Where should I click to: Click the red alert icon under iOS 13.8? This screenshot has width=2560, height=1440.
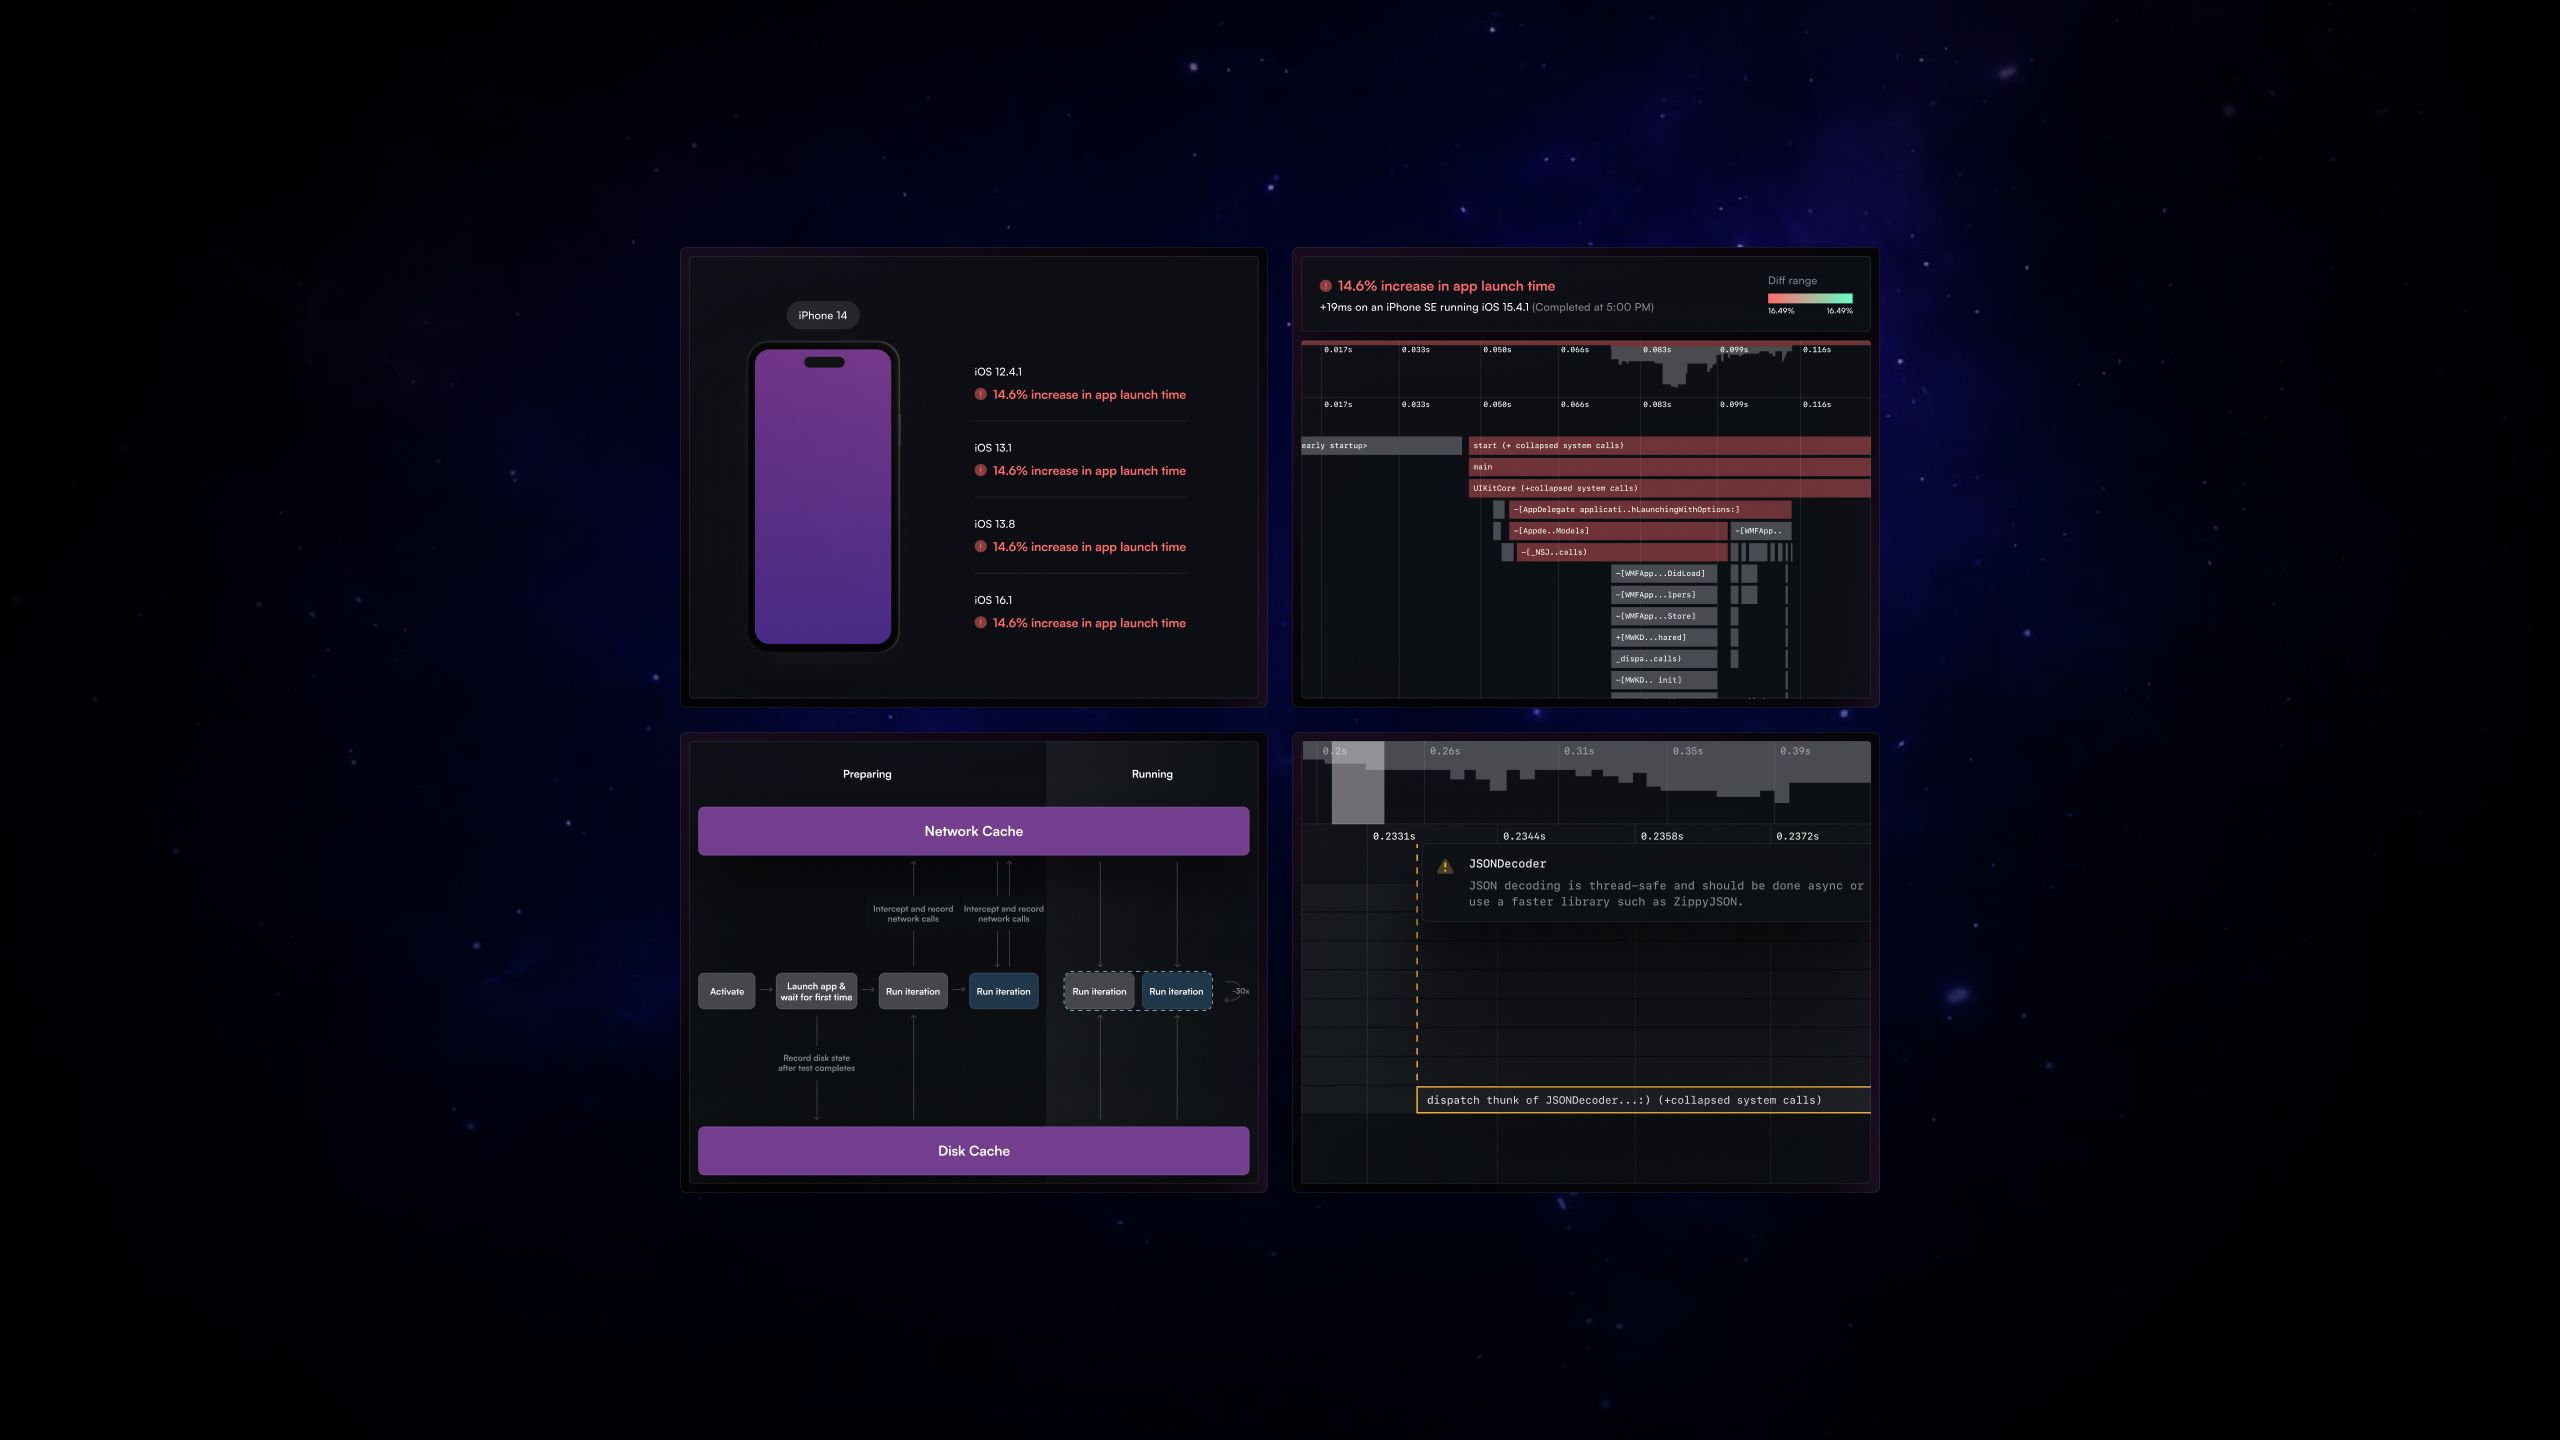point(980,546)
